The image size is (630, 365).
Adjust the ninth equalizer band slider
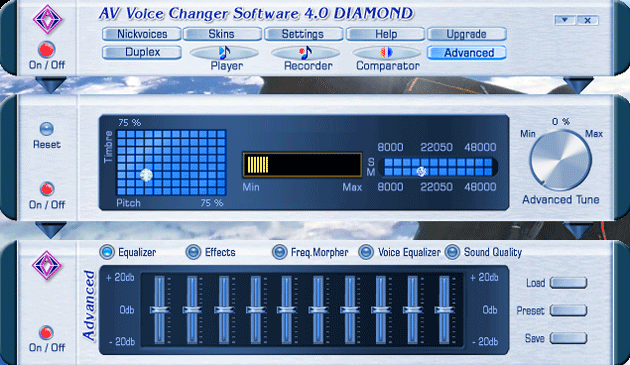coord(412,310)
